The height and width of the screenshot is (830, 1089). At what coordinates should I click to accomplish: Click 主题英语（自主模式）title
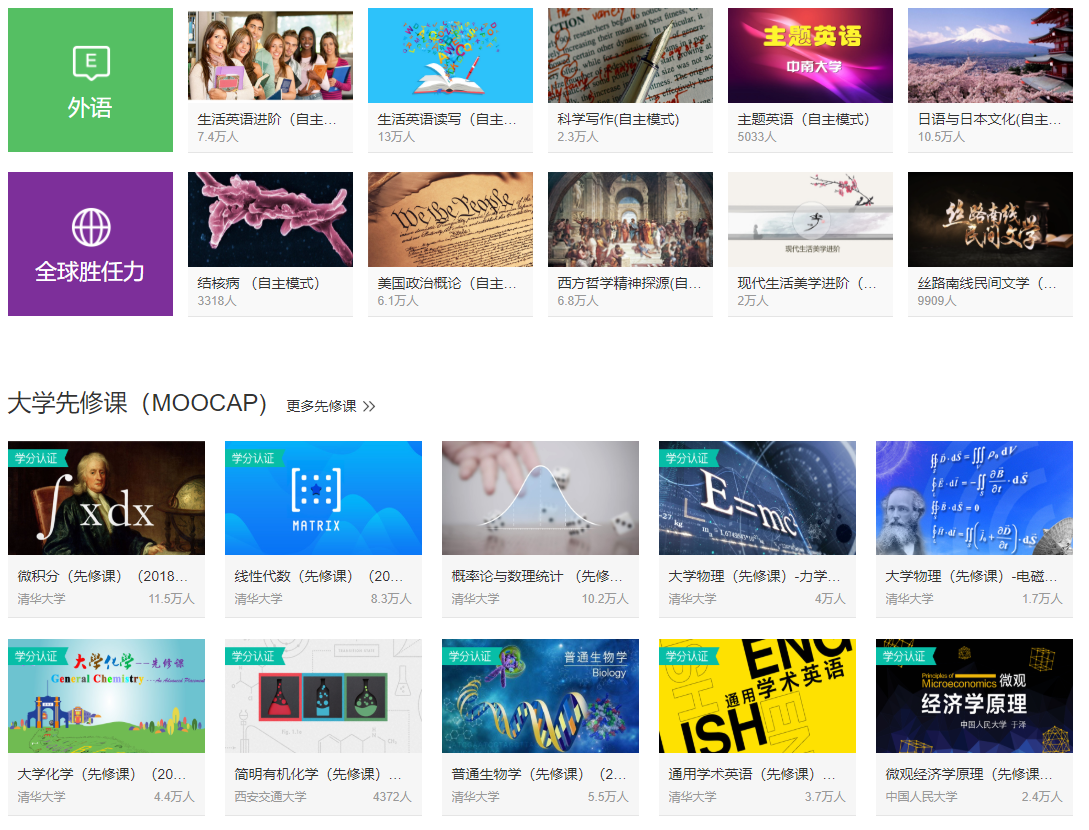(804, 119)
